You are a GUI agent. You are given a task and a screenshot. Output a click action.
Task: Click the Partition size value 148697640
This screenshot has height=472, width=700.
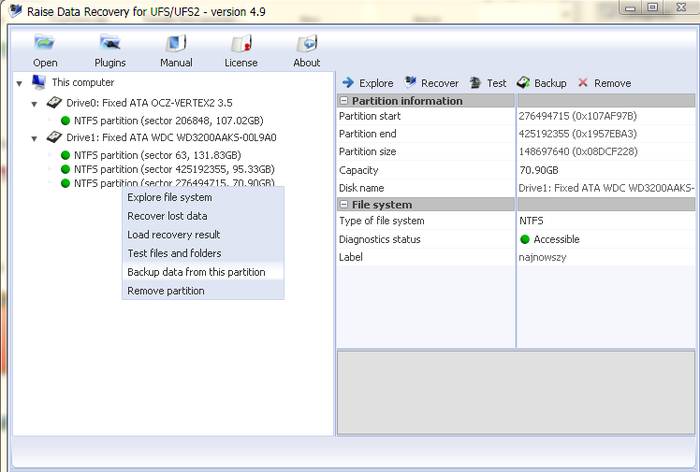578,152
